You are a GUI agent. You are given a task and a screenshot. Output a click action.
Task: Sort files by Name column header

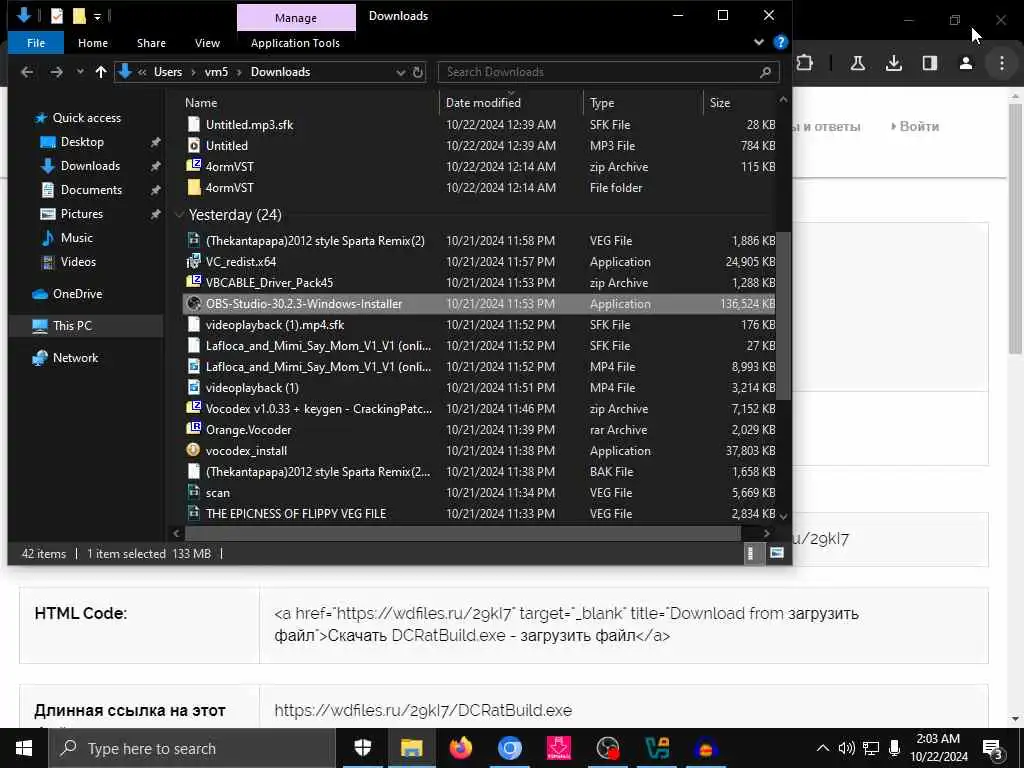(x=201, y=103)
